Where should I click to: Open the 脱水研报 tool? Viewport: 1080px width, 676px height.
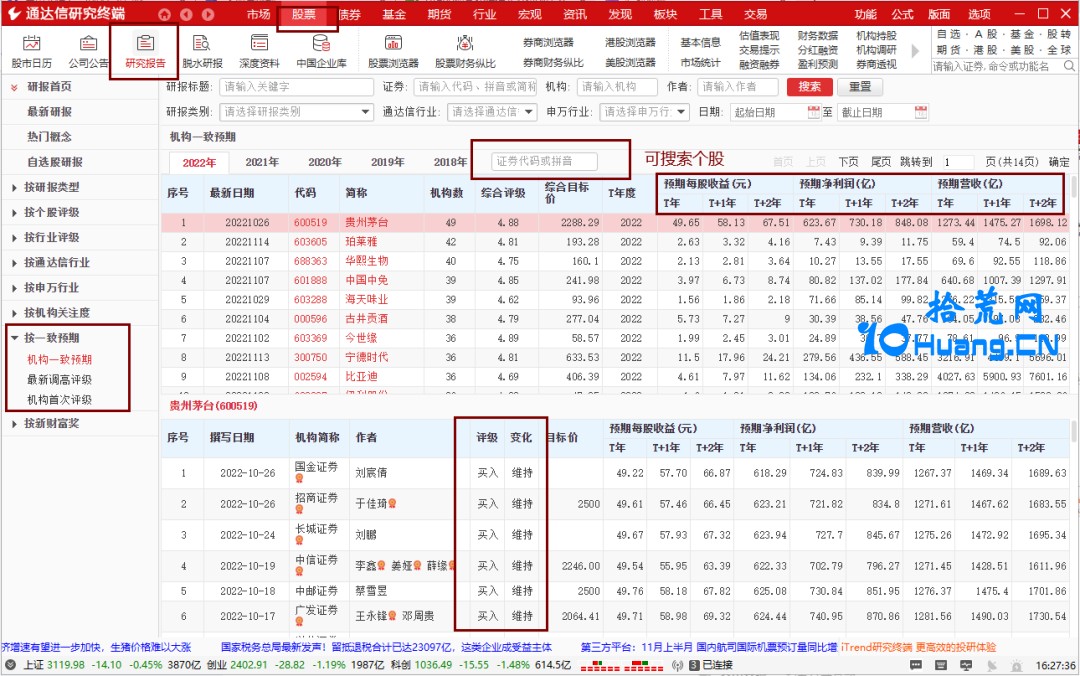coord(202,52)
